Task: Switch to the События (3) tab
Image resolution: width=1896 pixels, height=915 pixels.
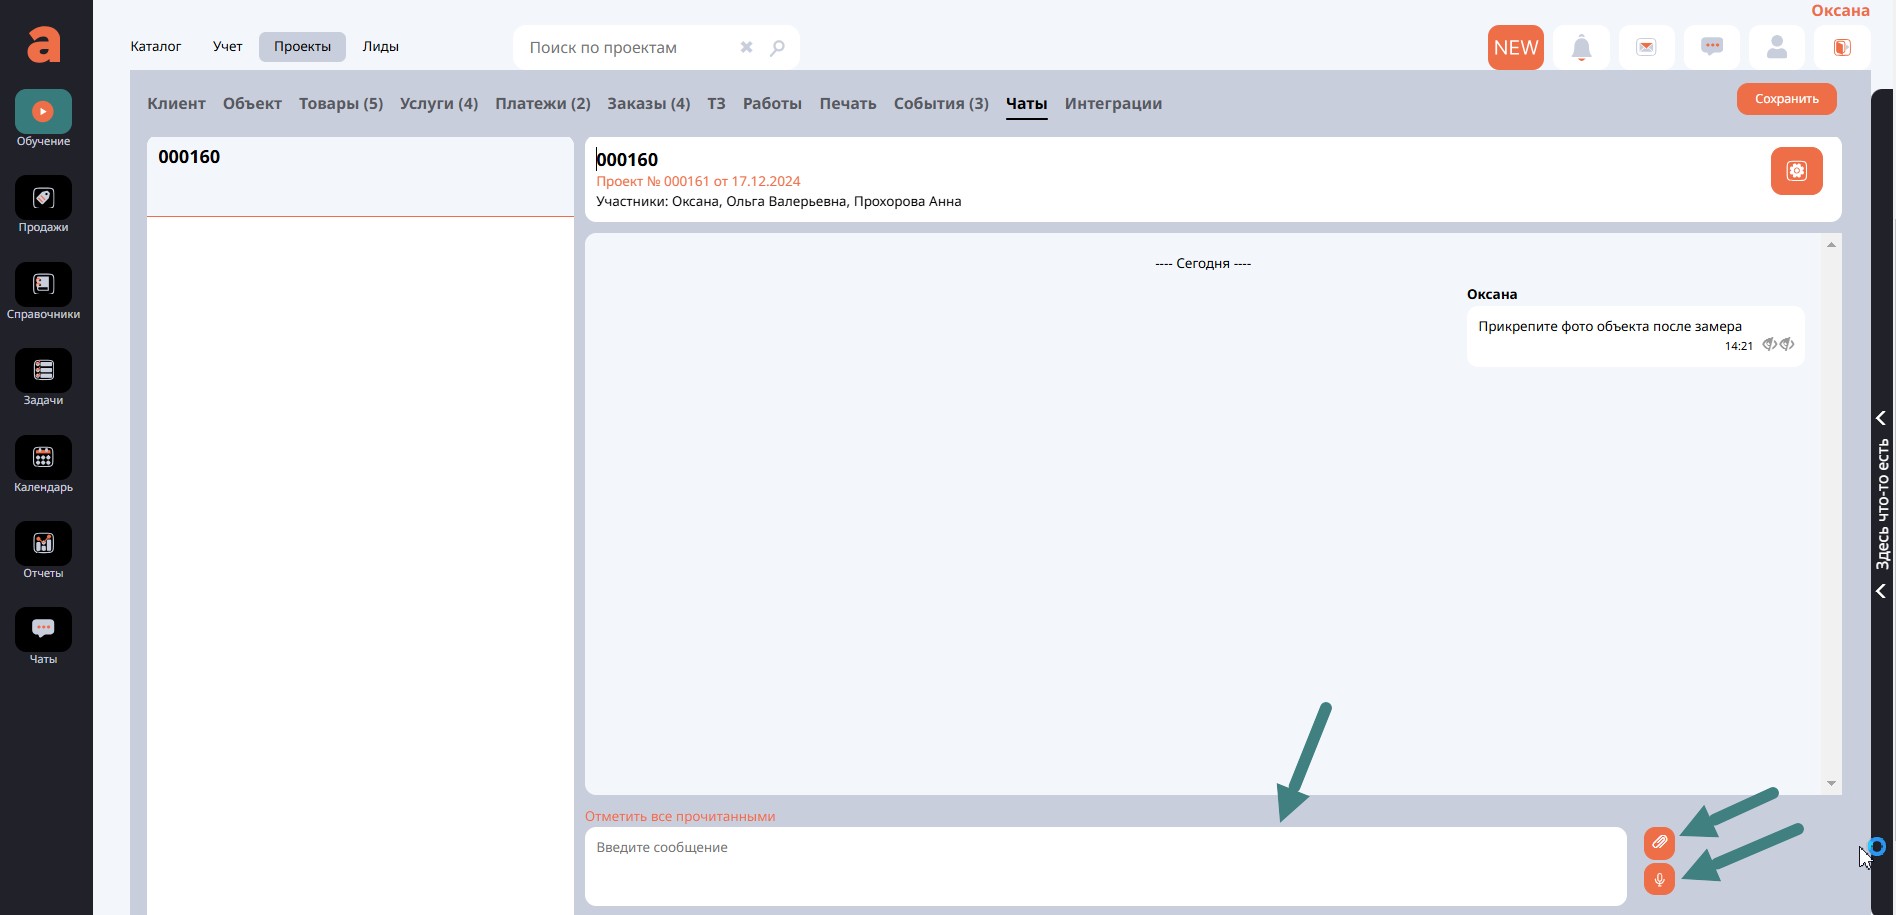Action: tap(940, 104)
